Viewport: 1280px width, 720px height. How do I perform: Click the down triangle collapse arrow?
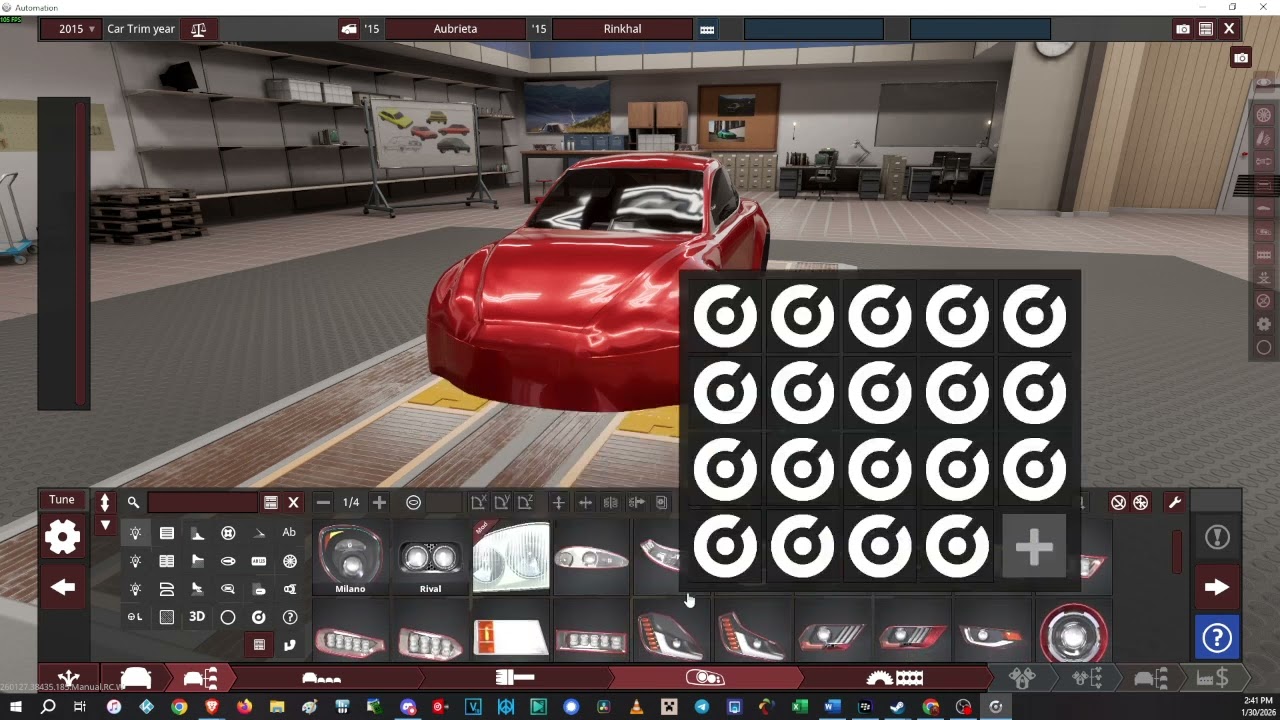click(104, 525)
